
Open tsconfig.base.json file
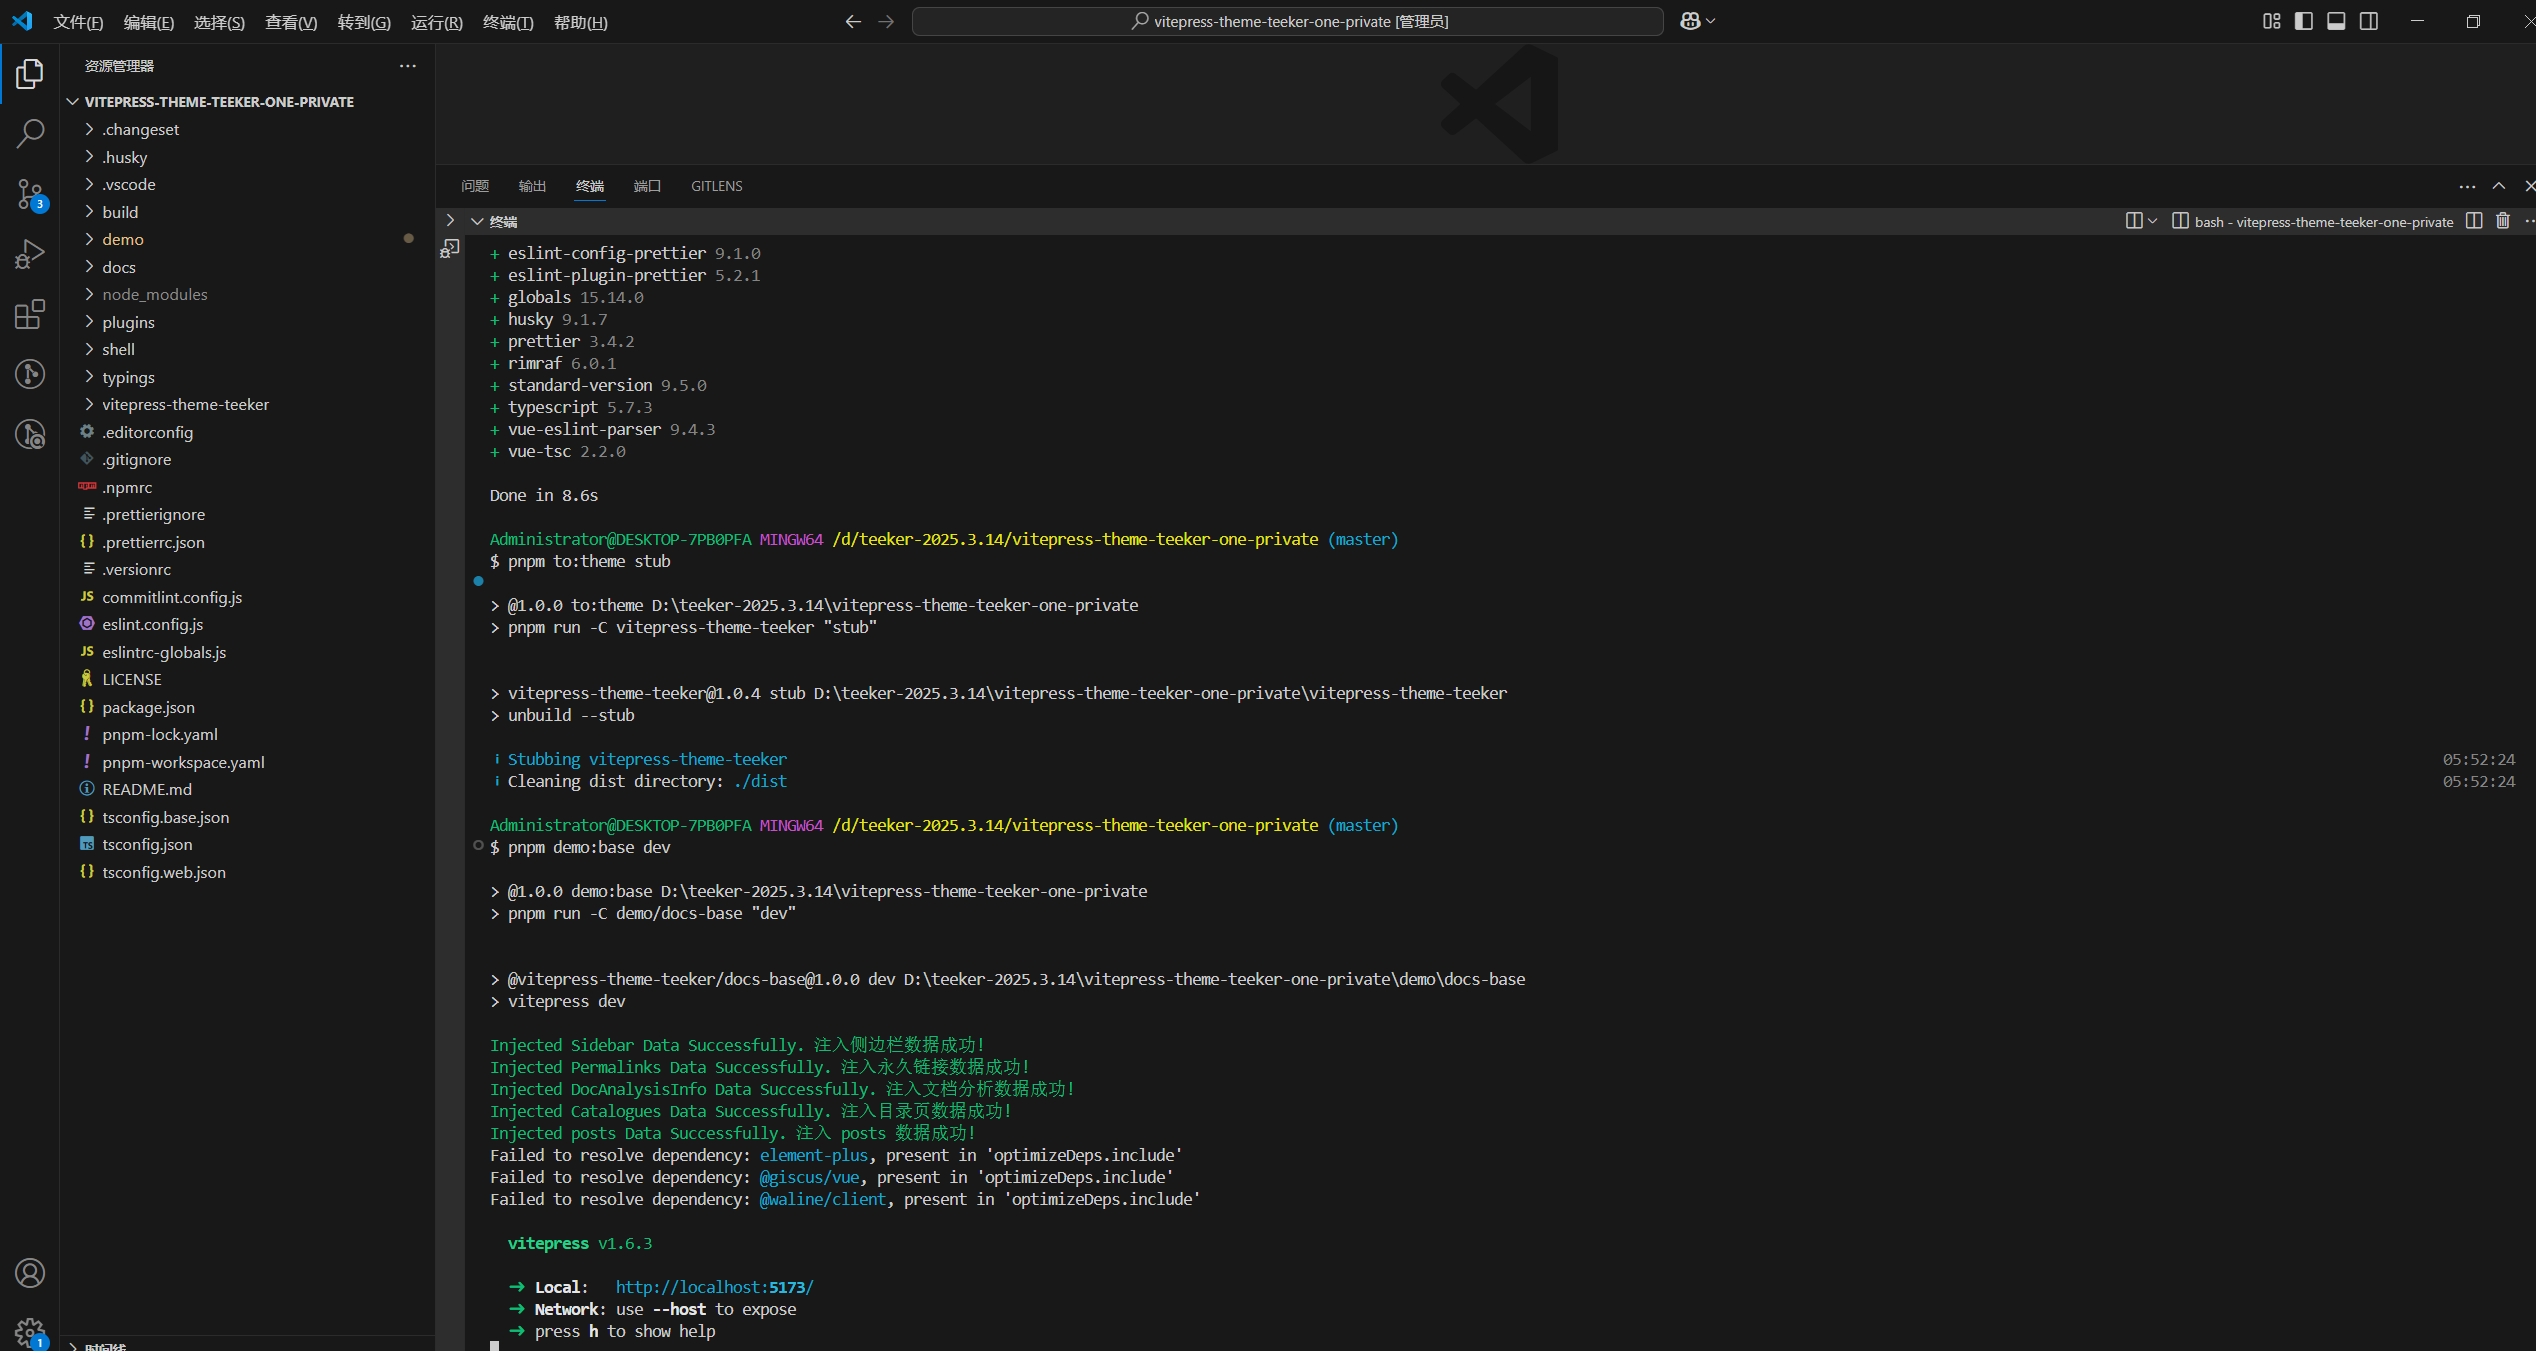coord(247,817)
